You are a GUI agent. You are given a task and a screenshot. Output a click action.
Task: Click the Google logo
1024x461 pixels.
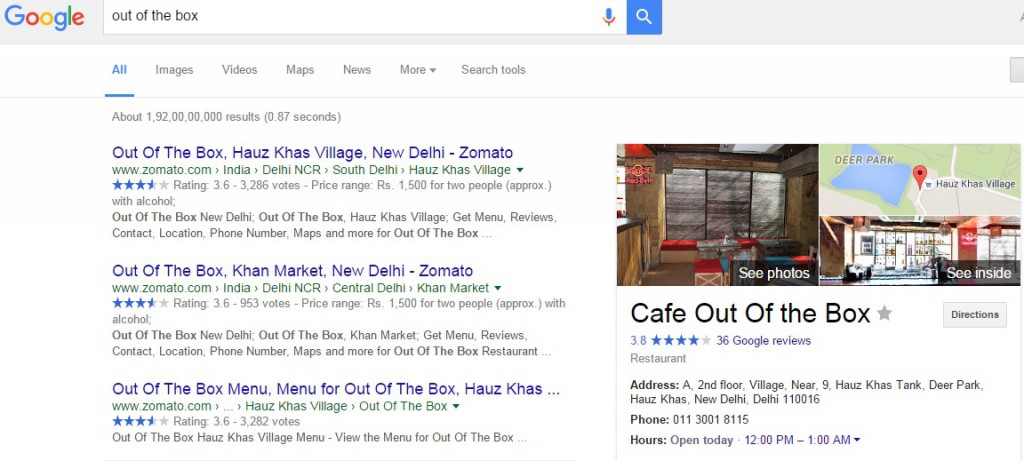(x=44, y=17)
